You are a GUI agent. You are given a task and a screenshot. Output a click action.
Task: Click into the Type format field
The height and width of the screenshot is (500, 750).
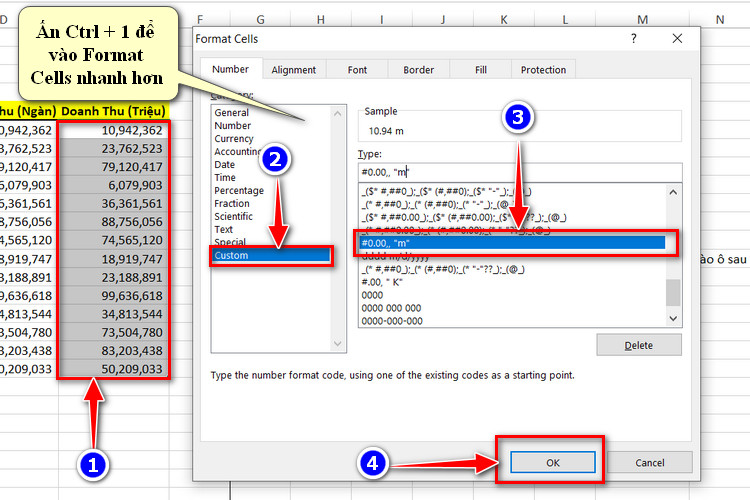pos(520,172)
